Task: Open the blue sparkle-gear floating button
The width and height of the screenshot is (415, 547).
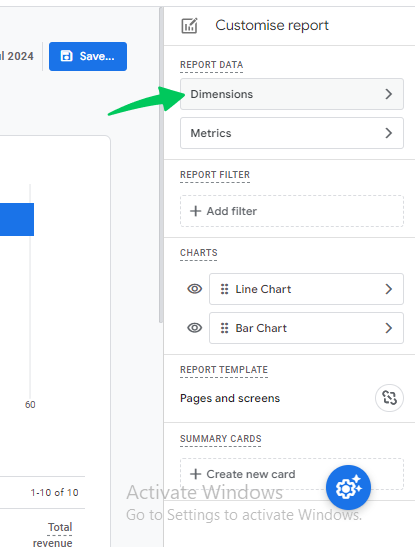Action: click(348, 487)
